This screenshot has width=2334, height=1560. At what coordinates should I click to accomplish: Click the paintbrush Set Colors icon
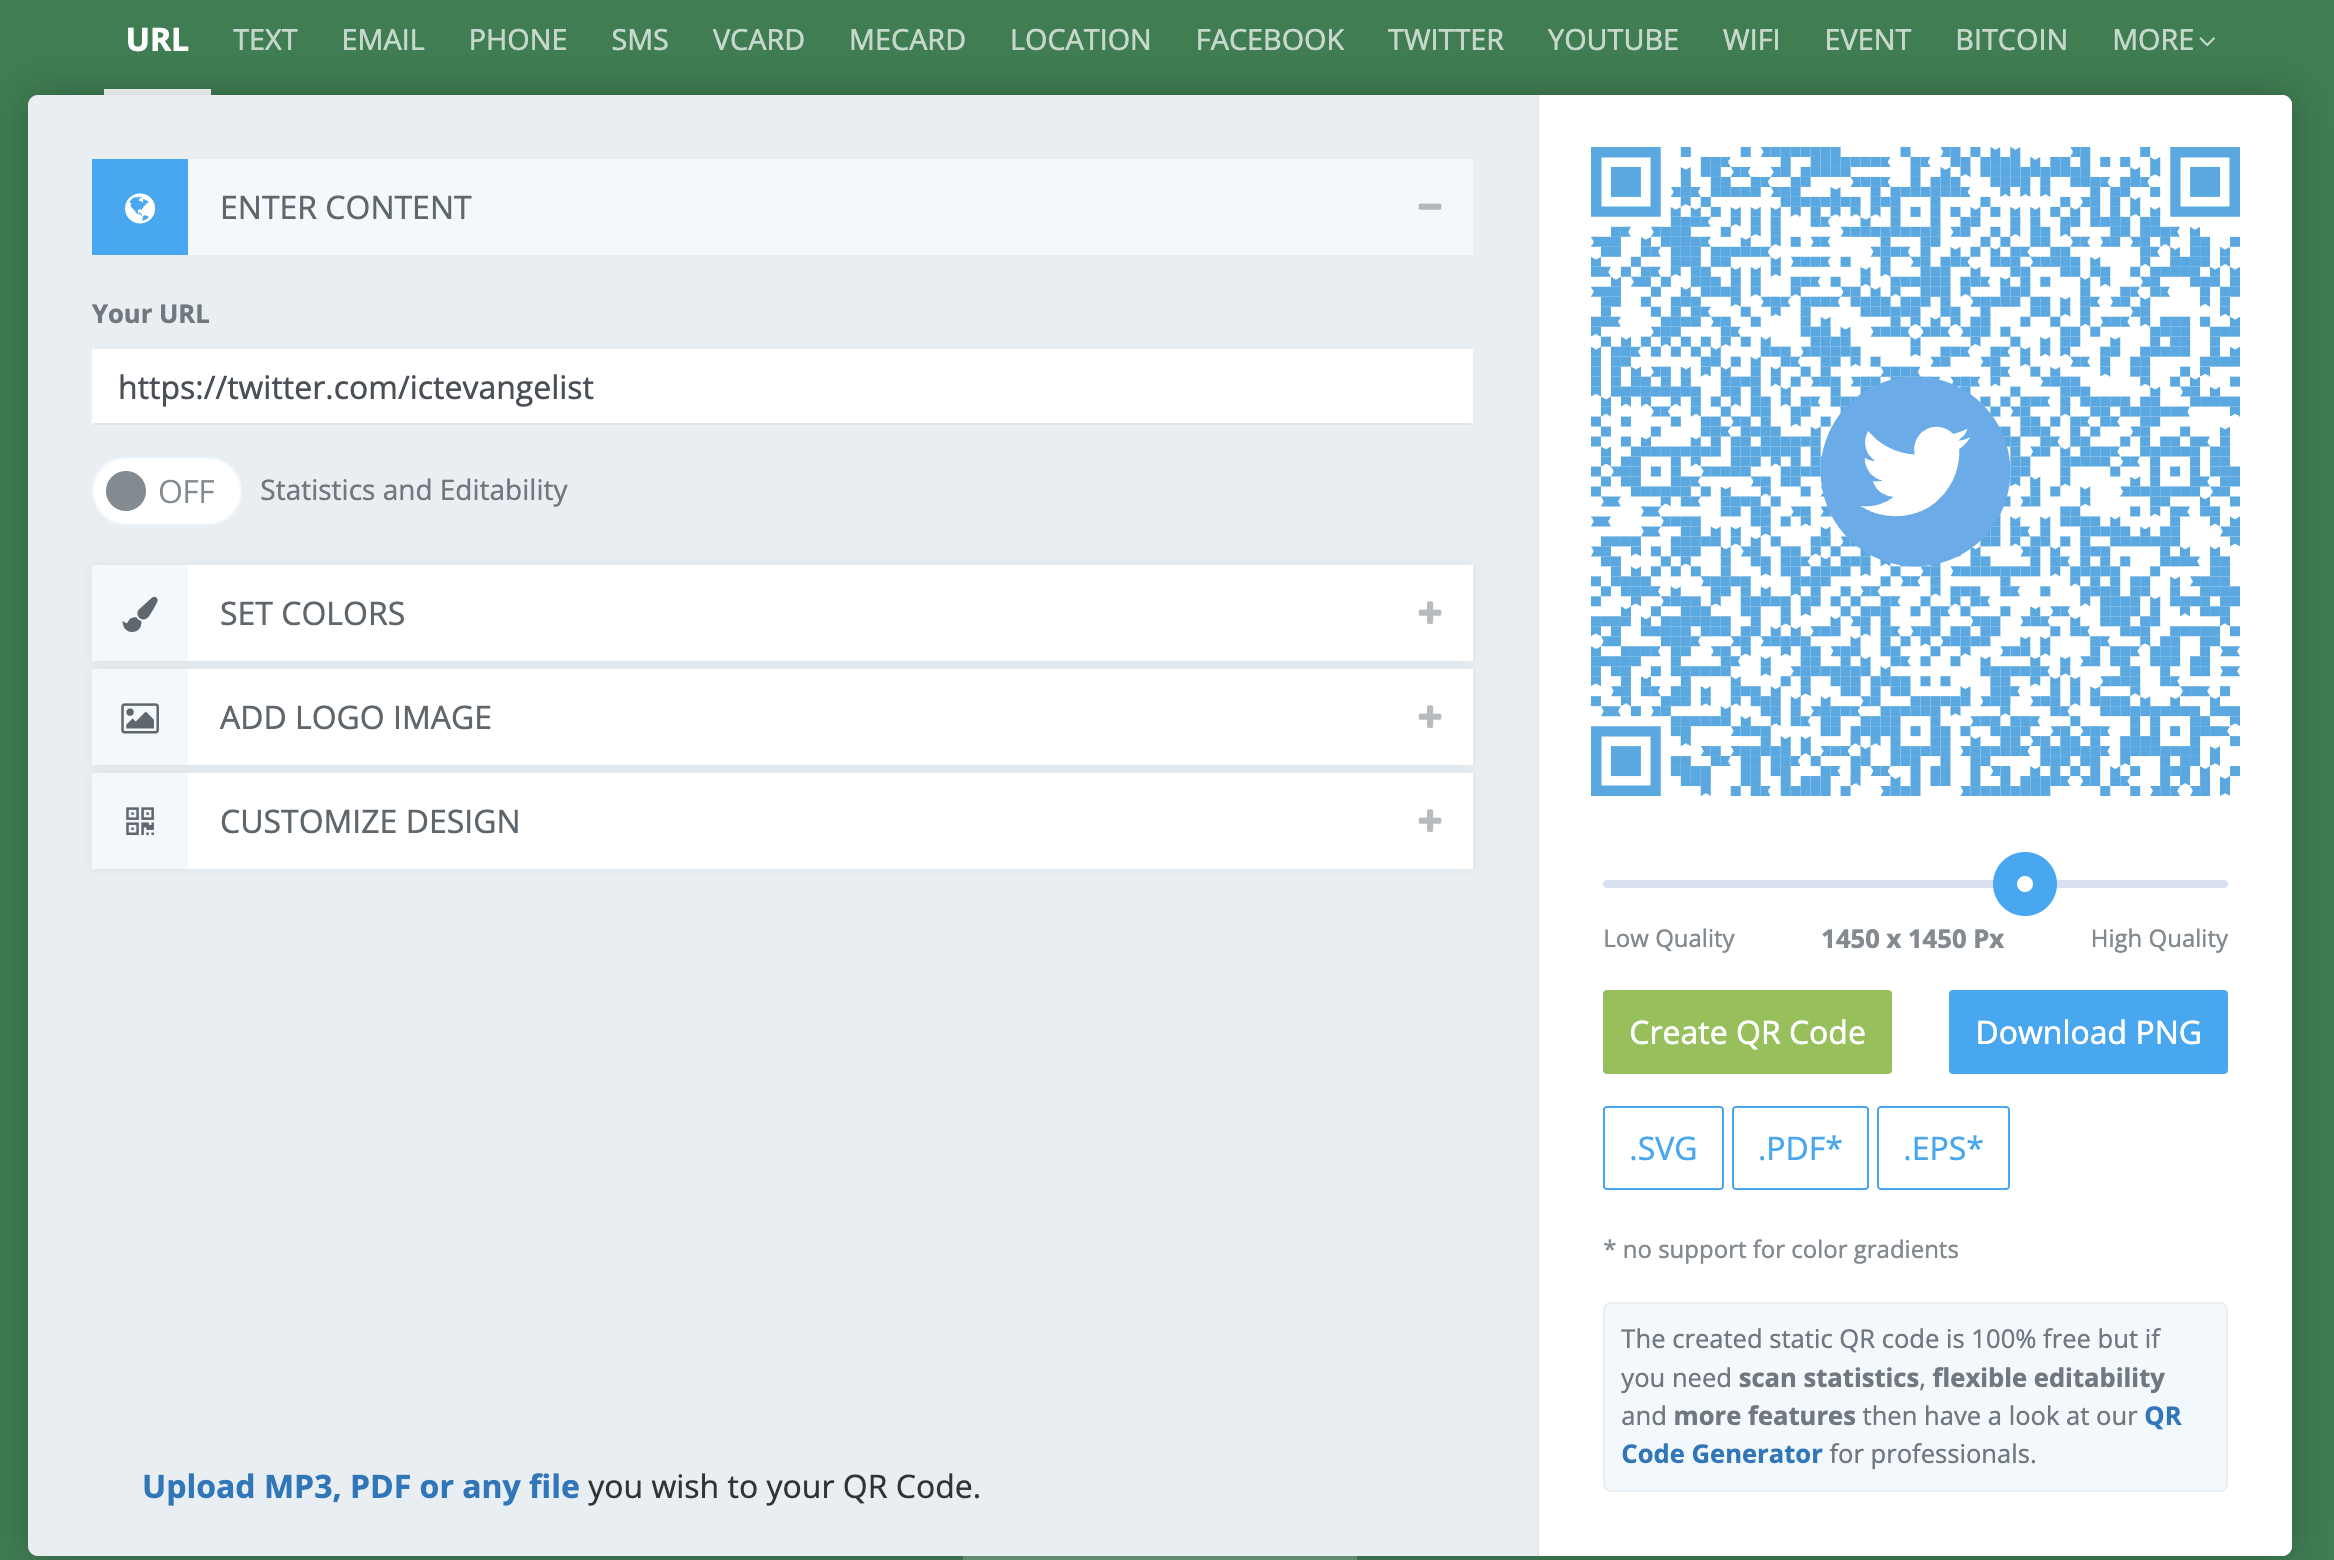[139, 613]
